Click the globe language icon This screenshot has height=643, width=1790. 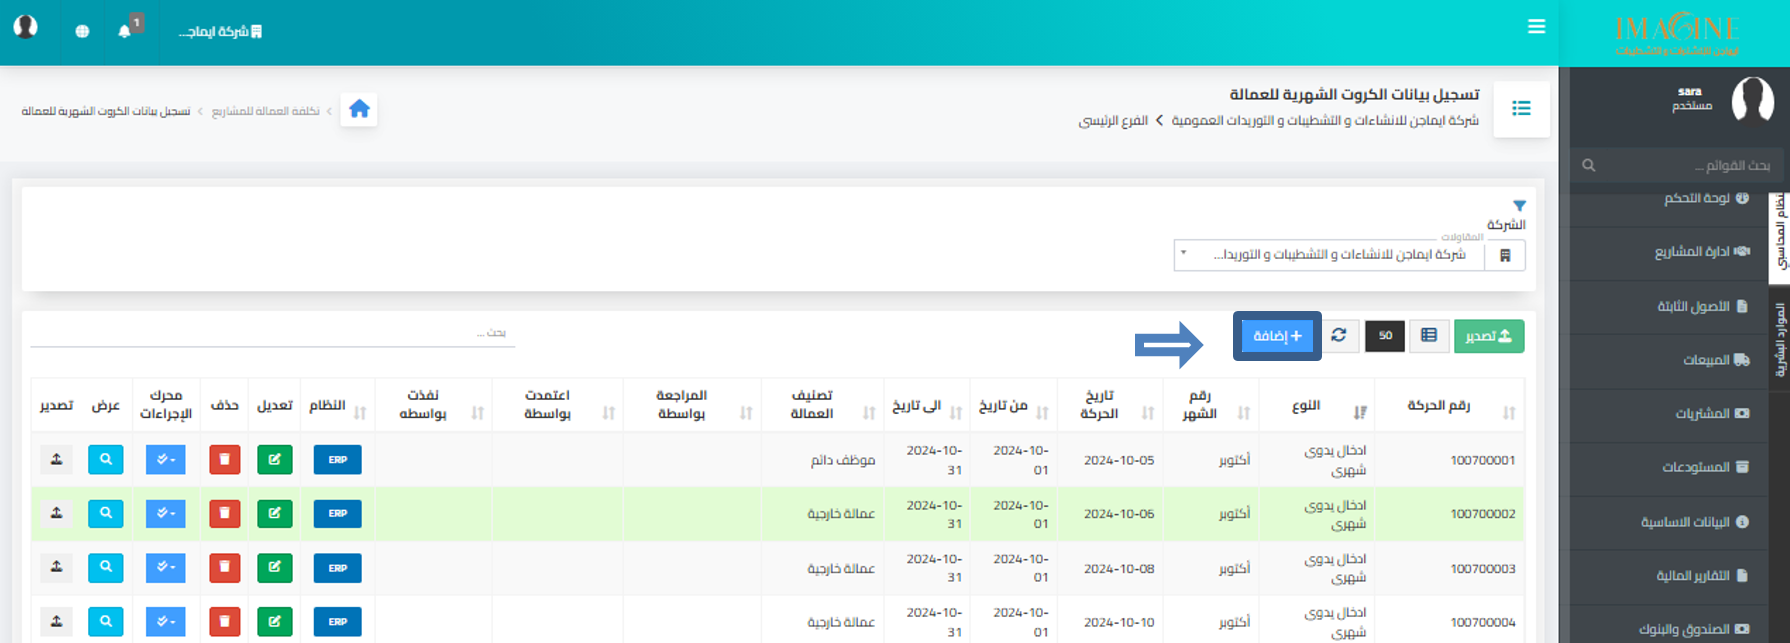(x=82, y=31)
